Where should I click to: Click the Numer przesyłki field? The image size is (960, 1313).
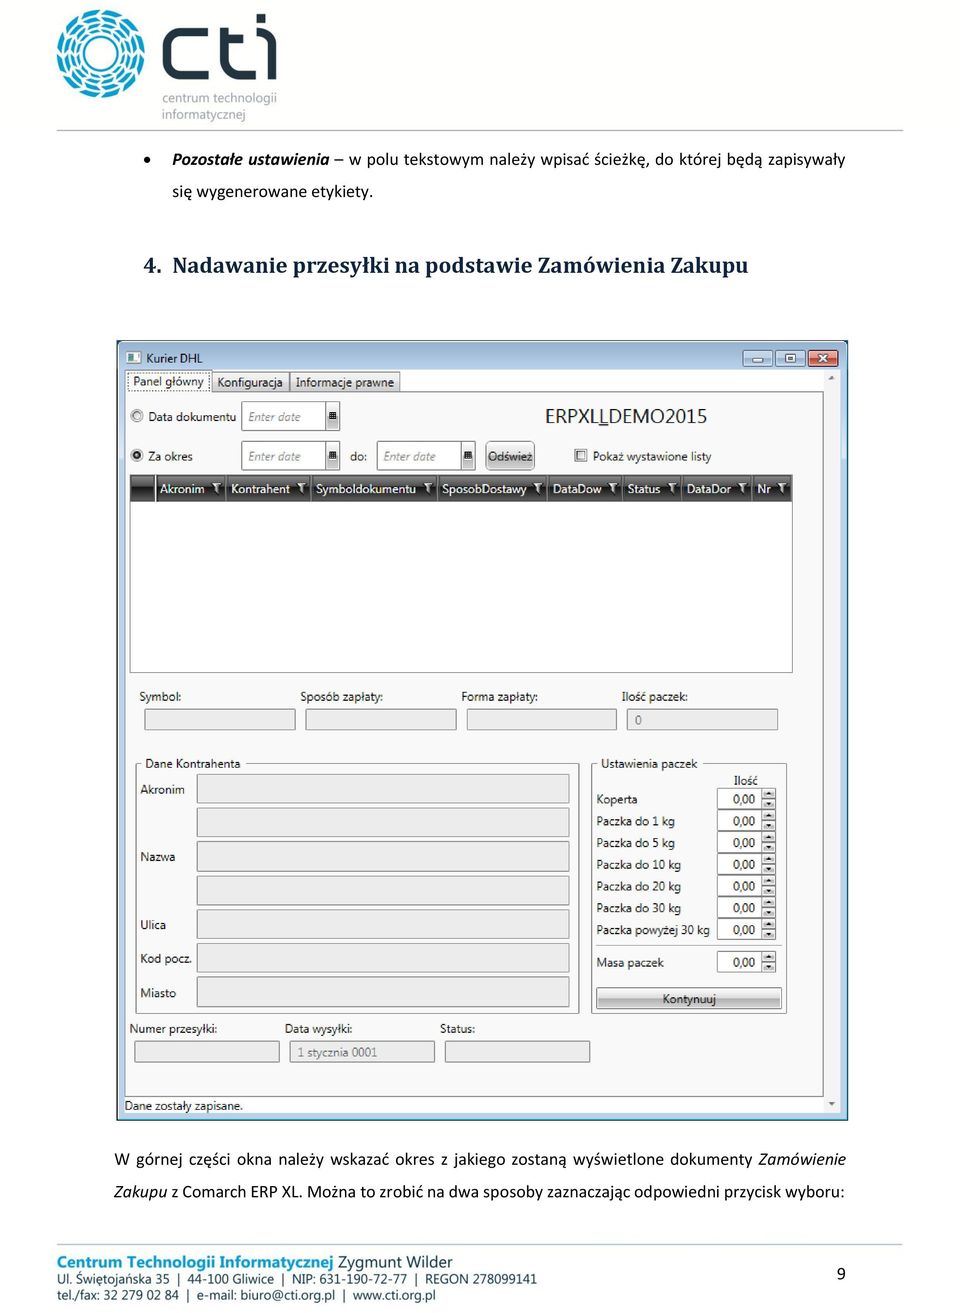[x=207, y=1052]
